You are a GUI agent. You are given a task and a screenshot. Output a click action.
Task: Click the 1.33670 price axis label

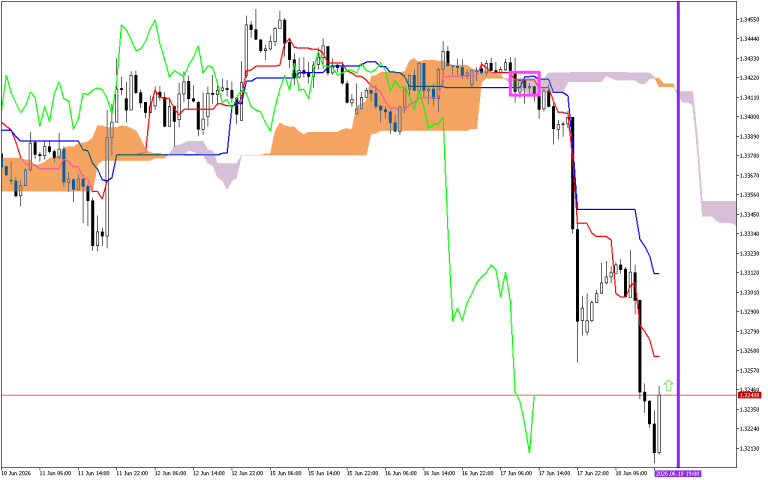point(750,175)
